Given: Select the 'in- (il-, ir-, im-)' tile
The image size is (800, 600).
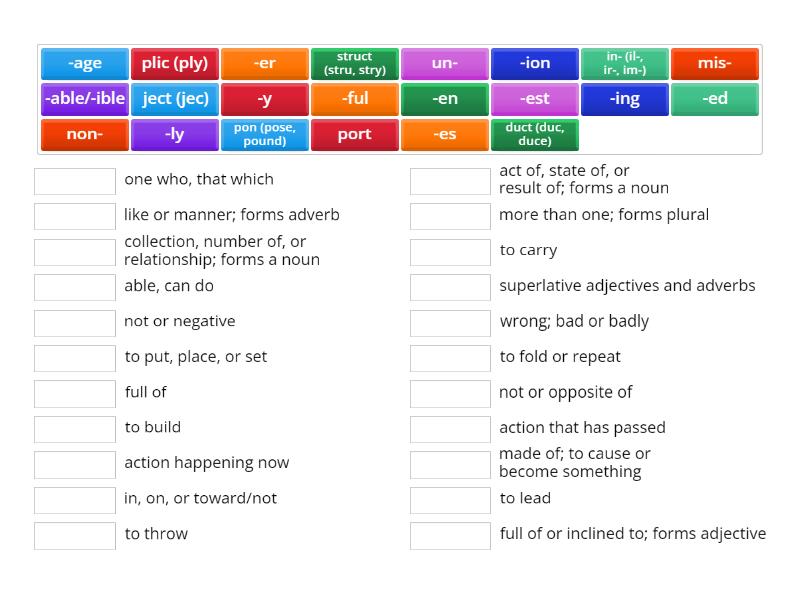Looking at the screenshot, I should coord(625,64).
